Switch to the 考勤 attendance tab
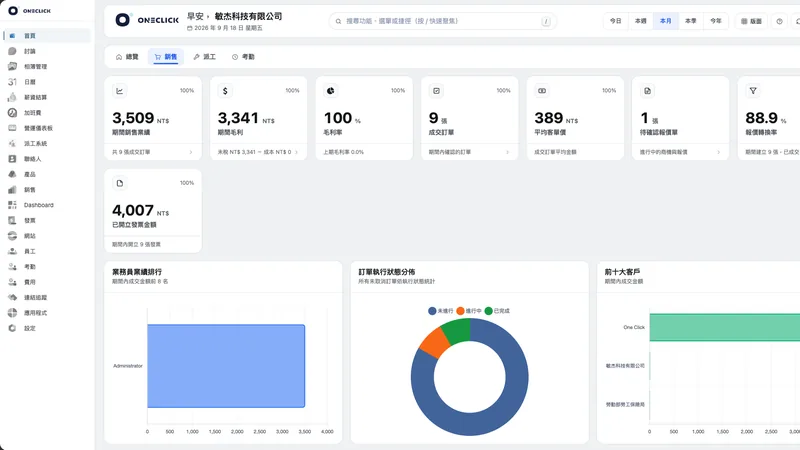The height and width of the screenshot is (450, 800). (x=243, y=57)
